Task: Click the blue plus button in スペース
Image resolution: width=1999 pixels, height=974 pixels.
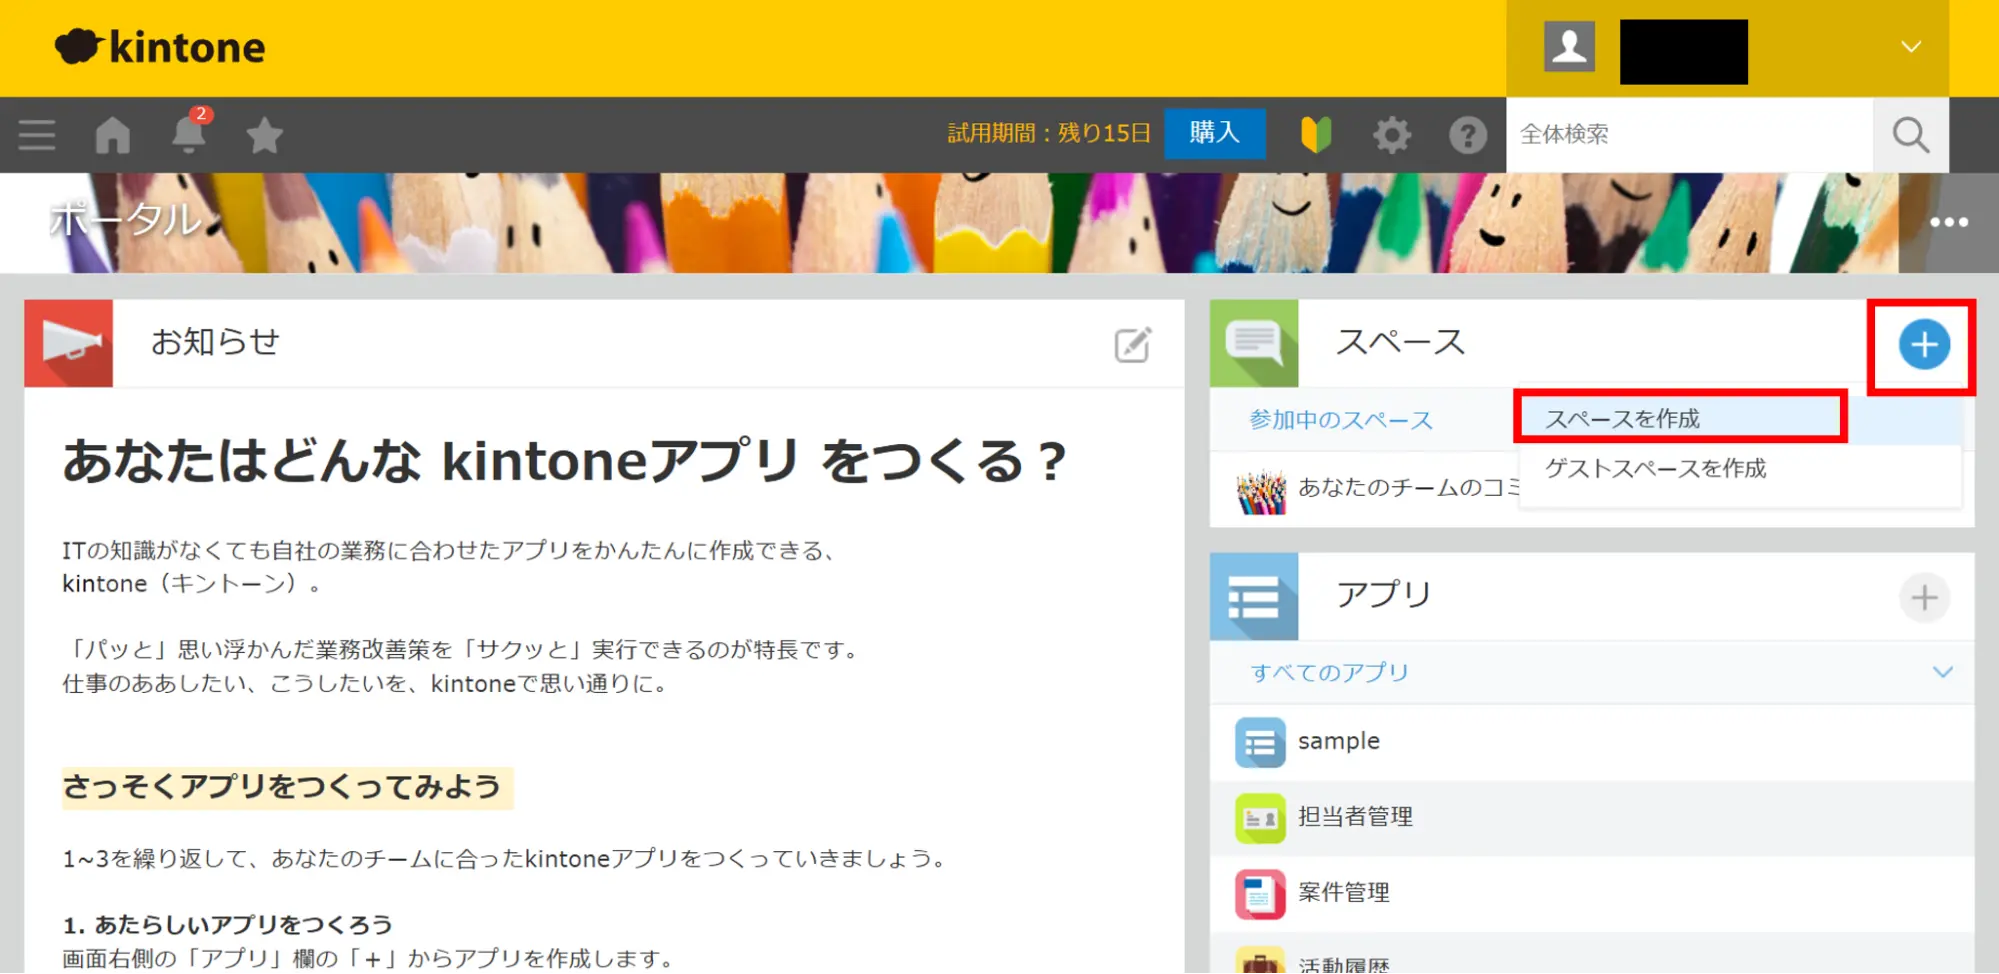Action: pyautogui.click(x=1923, y=345)
